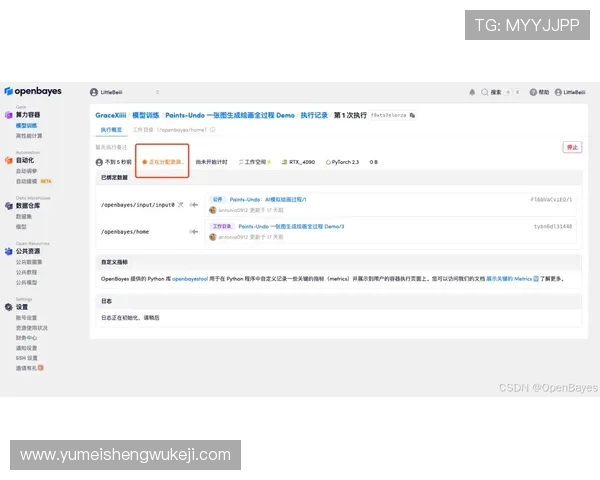Open the Points-Undo Demo breadcrumb link
Screen dimensions: 600x480
(x=230, y=115)
